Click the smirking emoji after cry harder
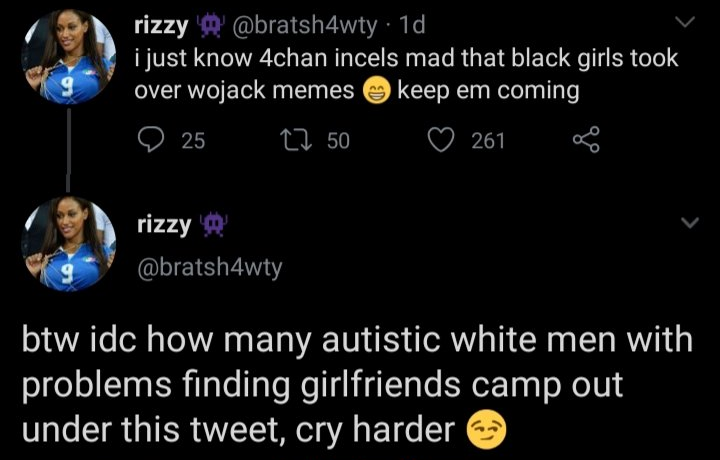720x460 pixels. pyautogui.click(x=486, y=430)
